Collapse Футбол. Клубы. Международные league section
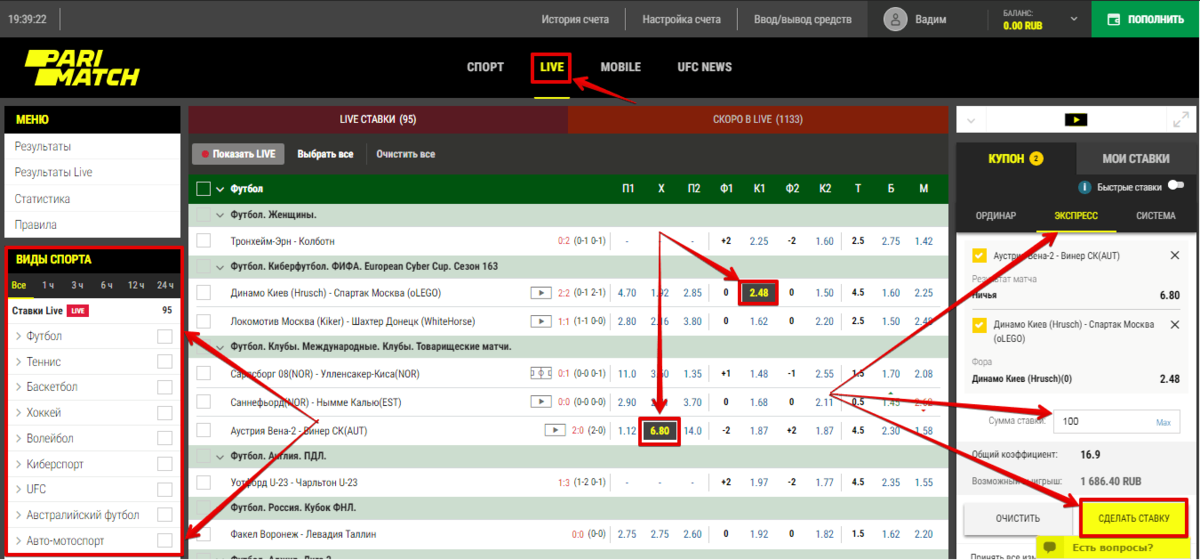Image resolution: width=1200 pixels, height=560 pixels. [221, 346]
